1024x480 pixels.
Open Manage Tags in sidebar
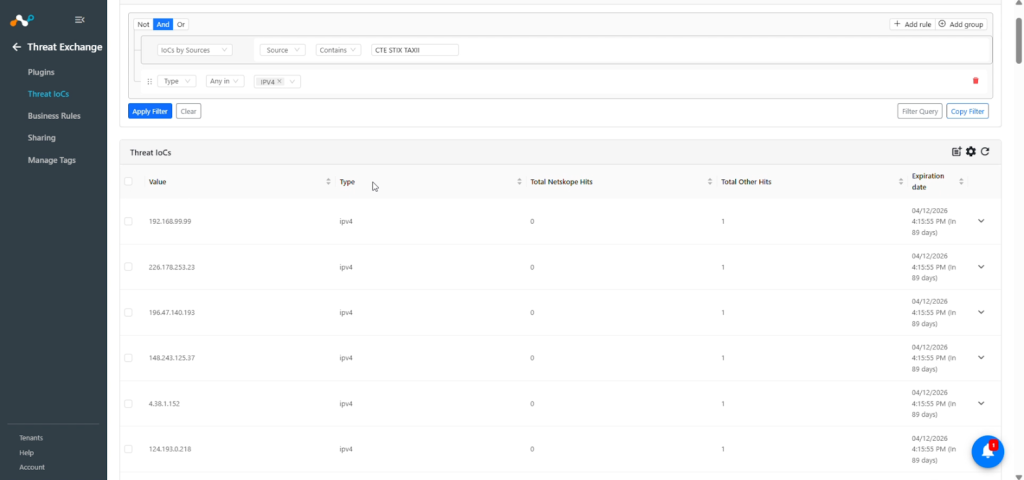[x=52, y=160]
